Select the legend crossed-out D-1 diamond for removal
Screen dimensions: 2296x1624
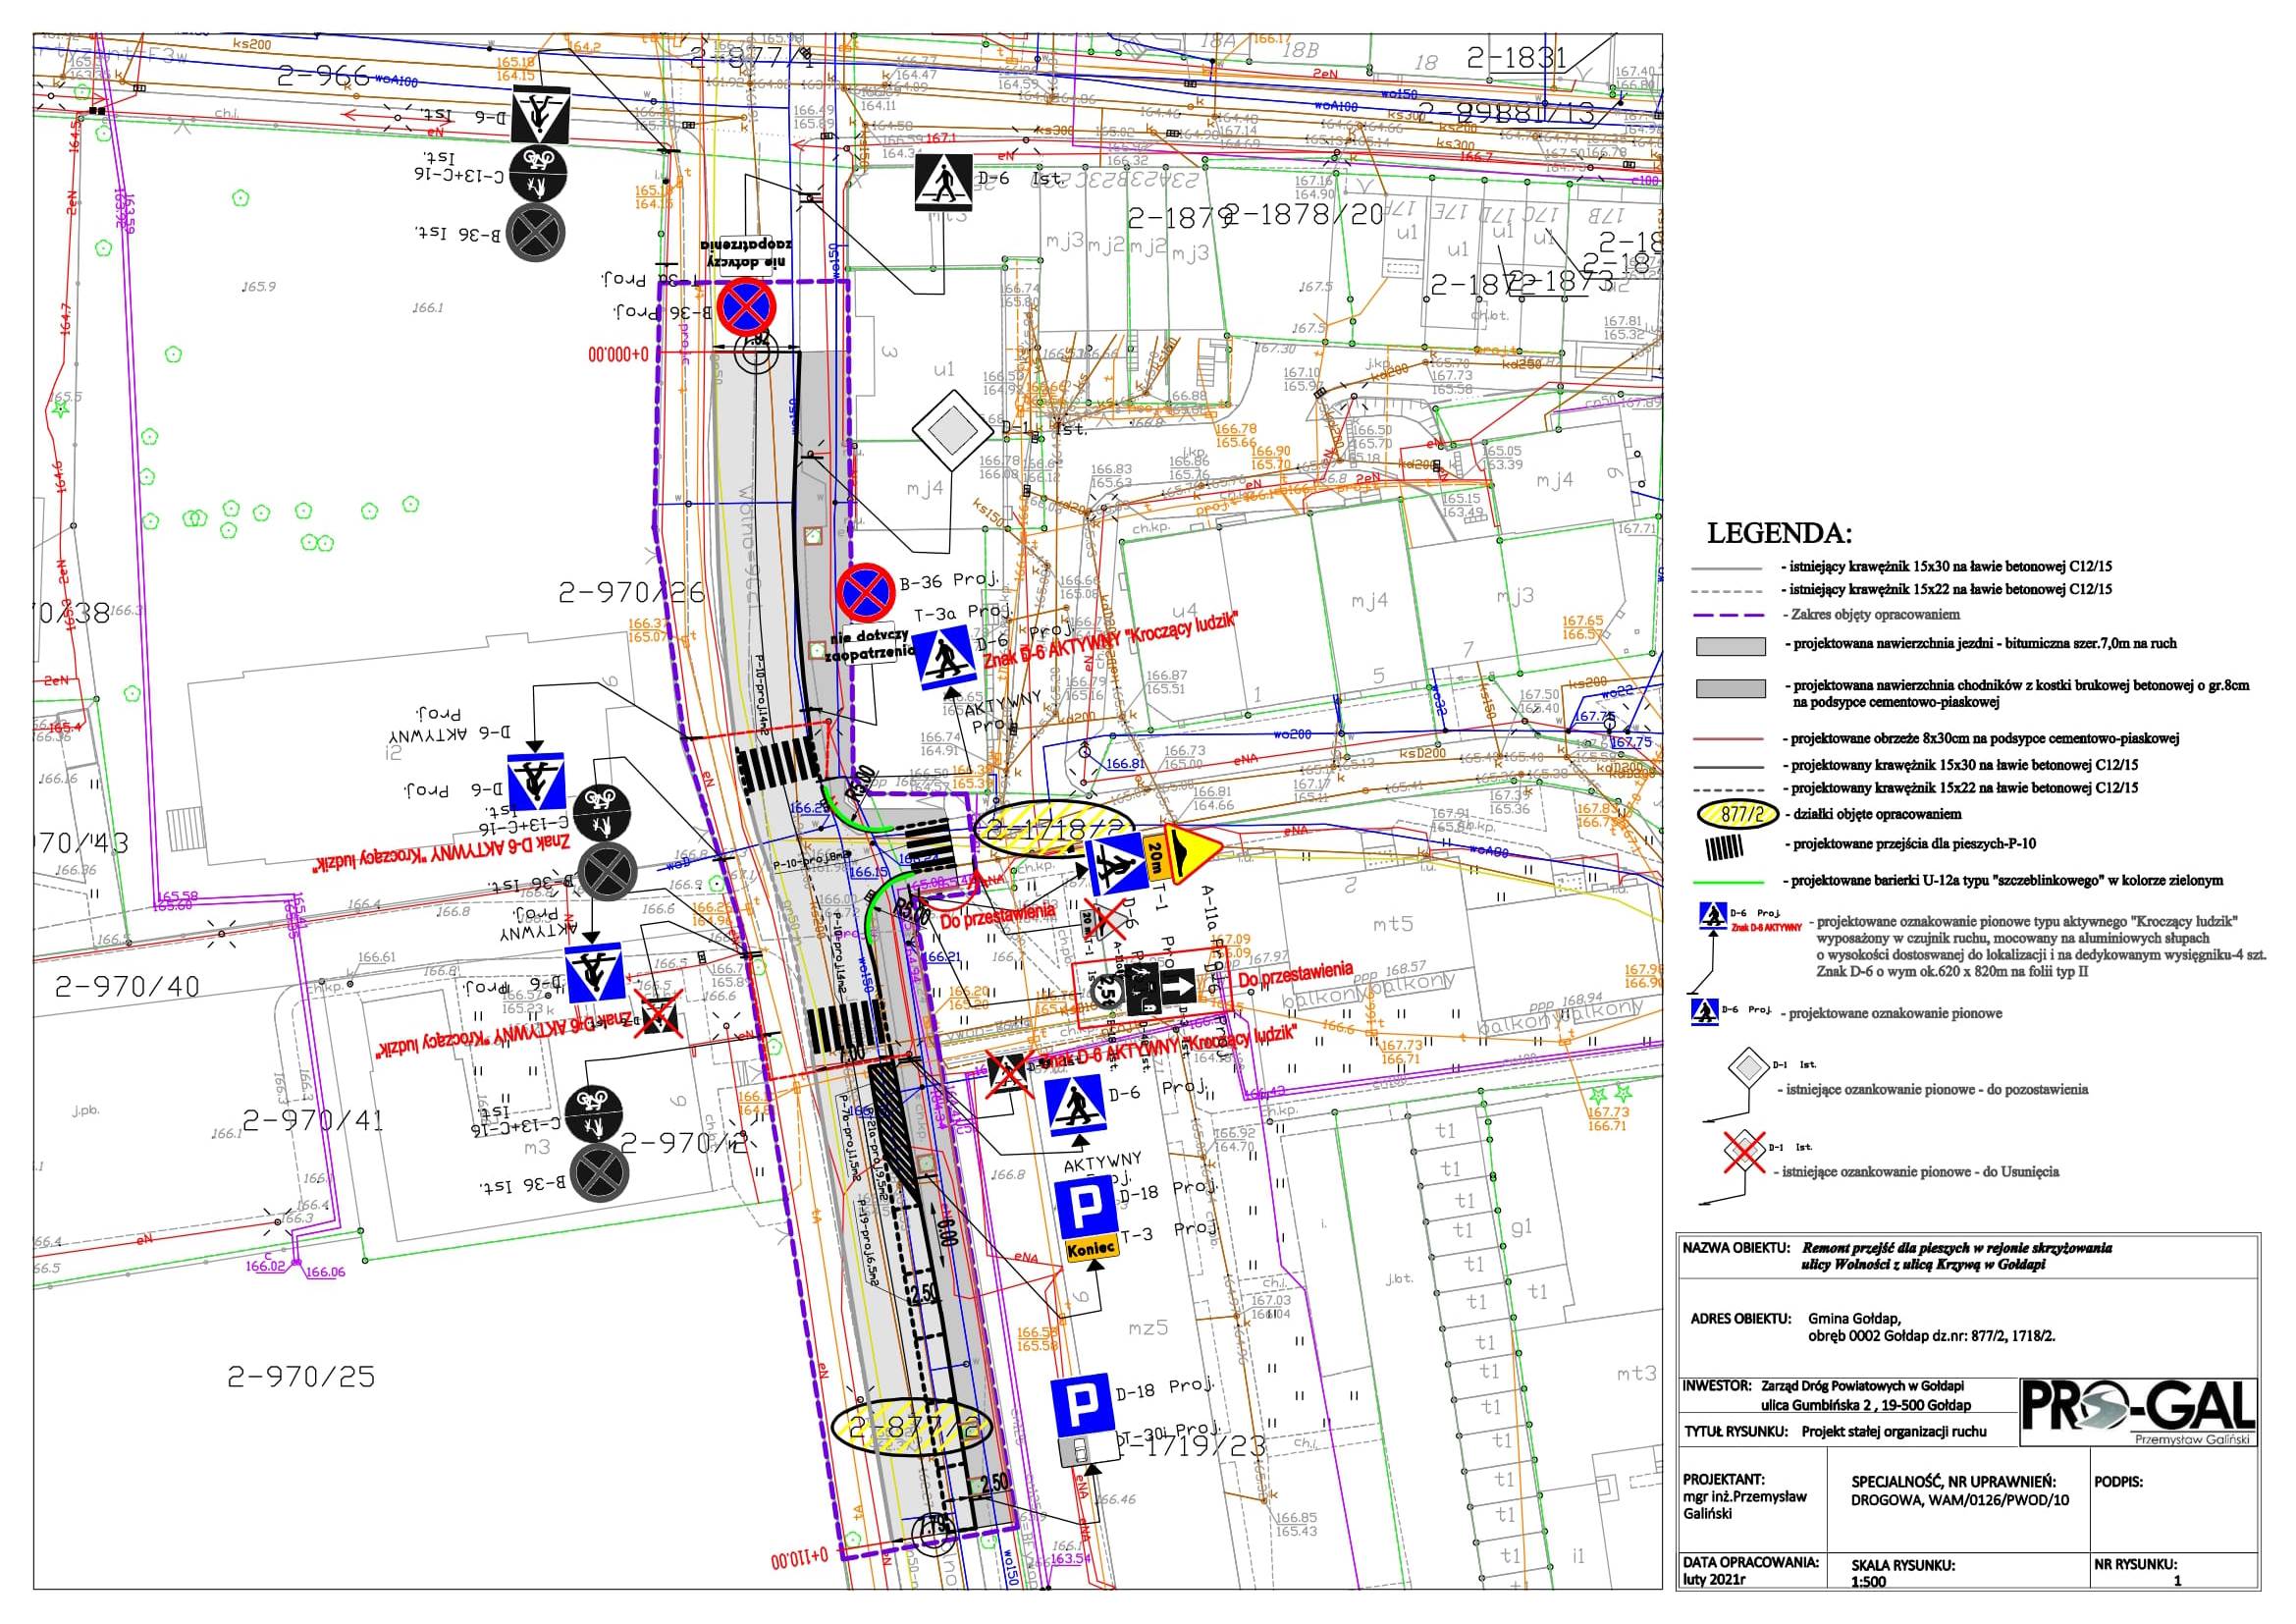click(1745, 1151)
